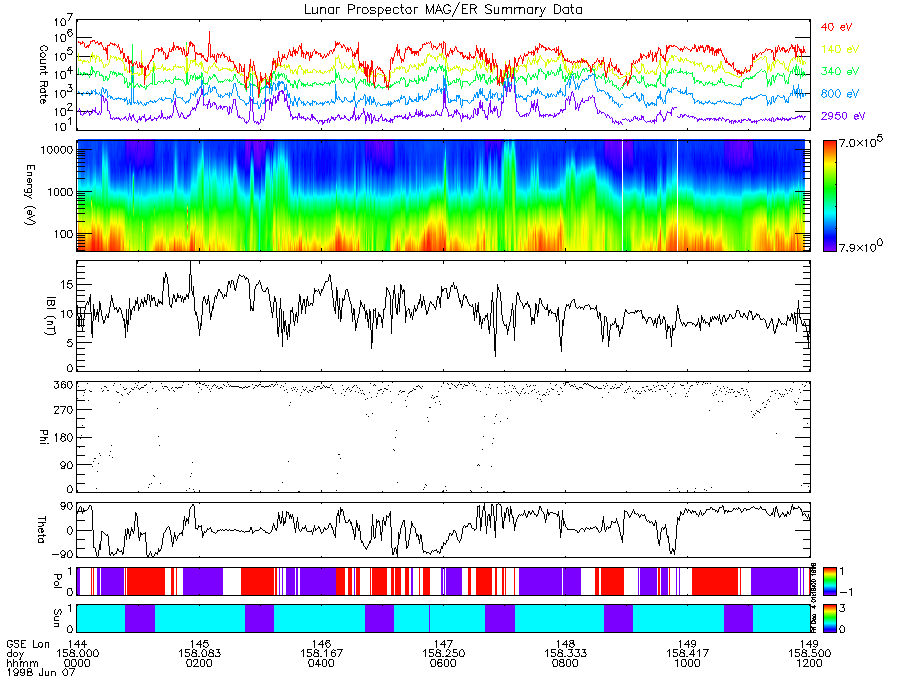Click the time tick label '0600'
Screen dimensions: 900x700
pyautogui.click(x=443, y=663)
